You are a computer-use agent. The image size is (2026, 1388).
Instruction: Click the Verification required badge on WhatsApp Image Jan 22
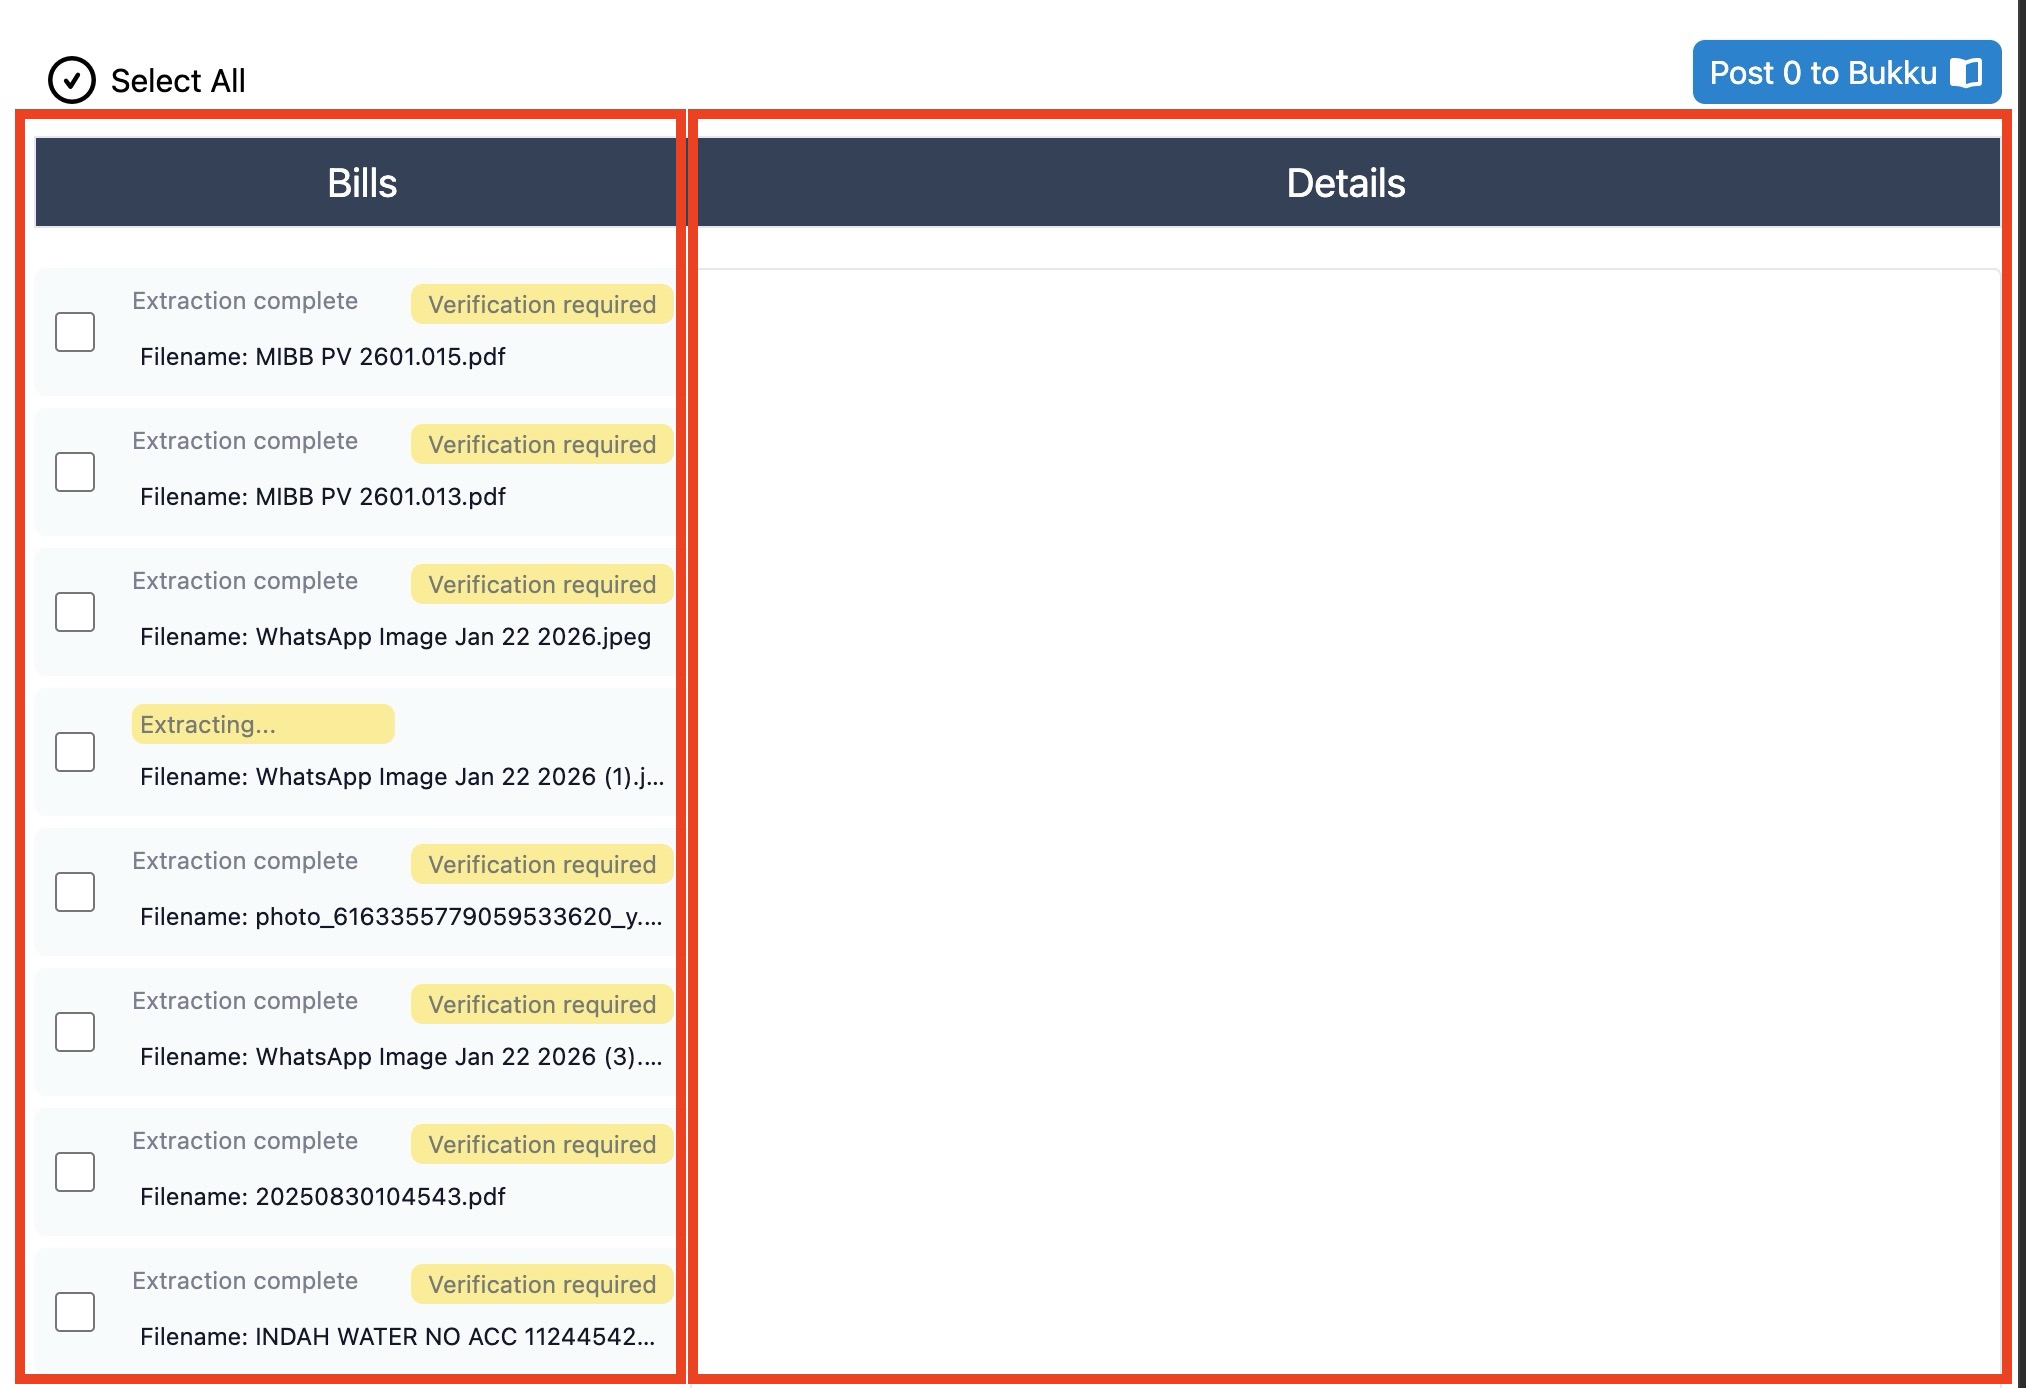(541, 584)
